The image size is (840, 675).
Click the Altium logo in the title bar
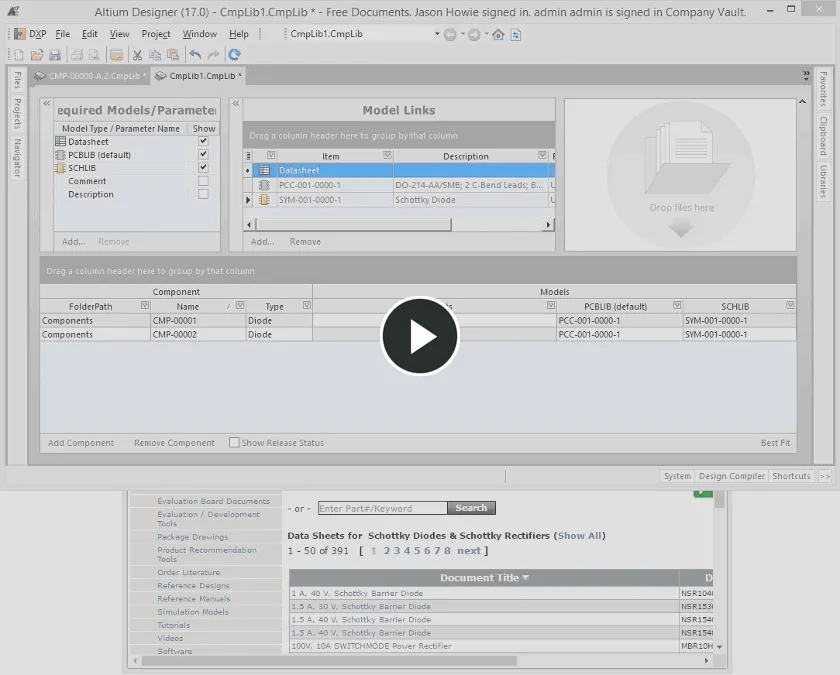[x=13, y=11]
